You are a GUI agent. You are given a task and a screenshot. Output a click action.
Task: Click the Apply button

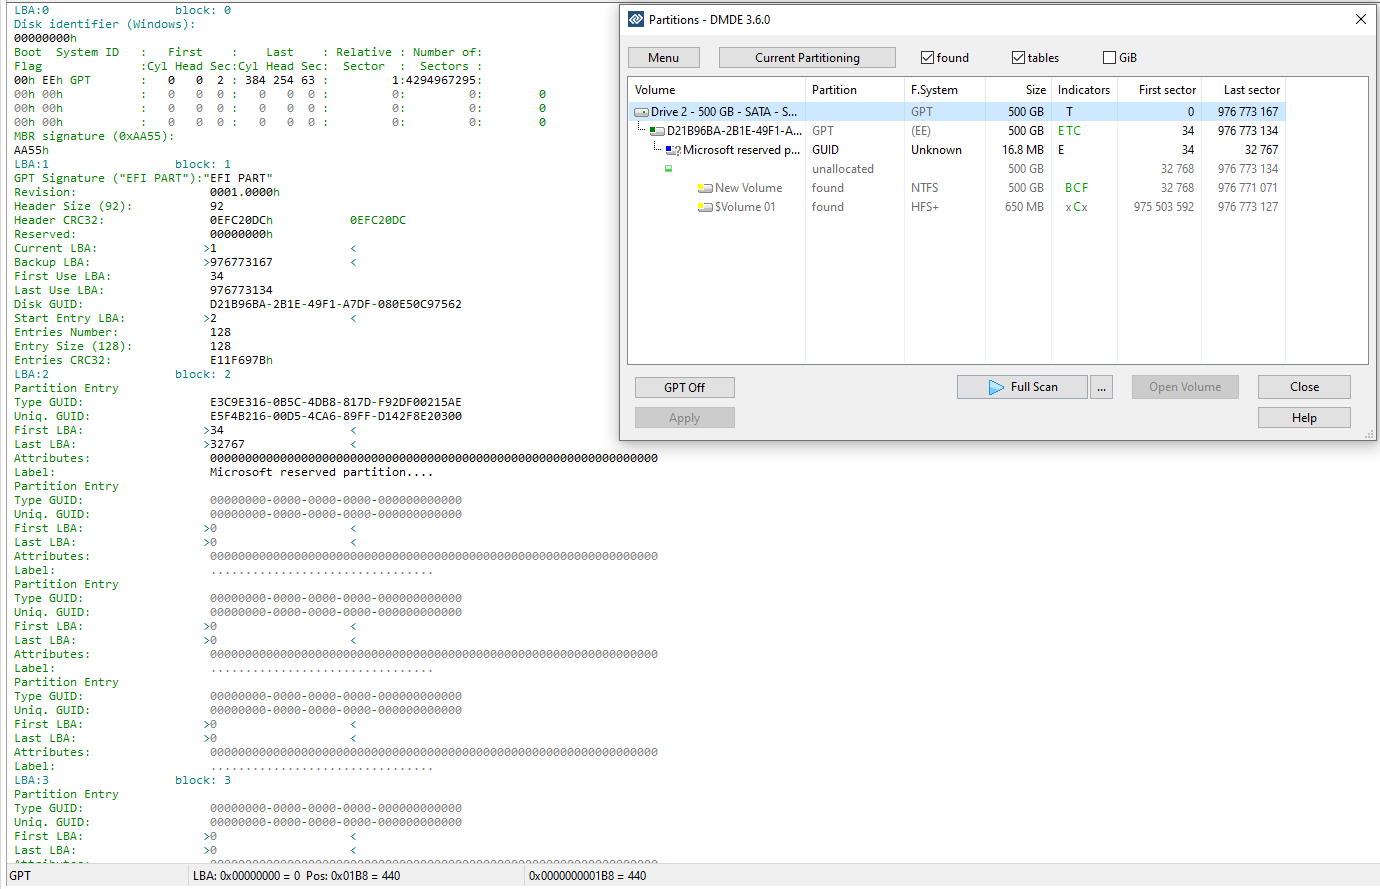[x=685, y=418]
